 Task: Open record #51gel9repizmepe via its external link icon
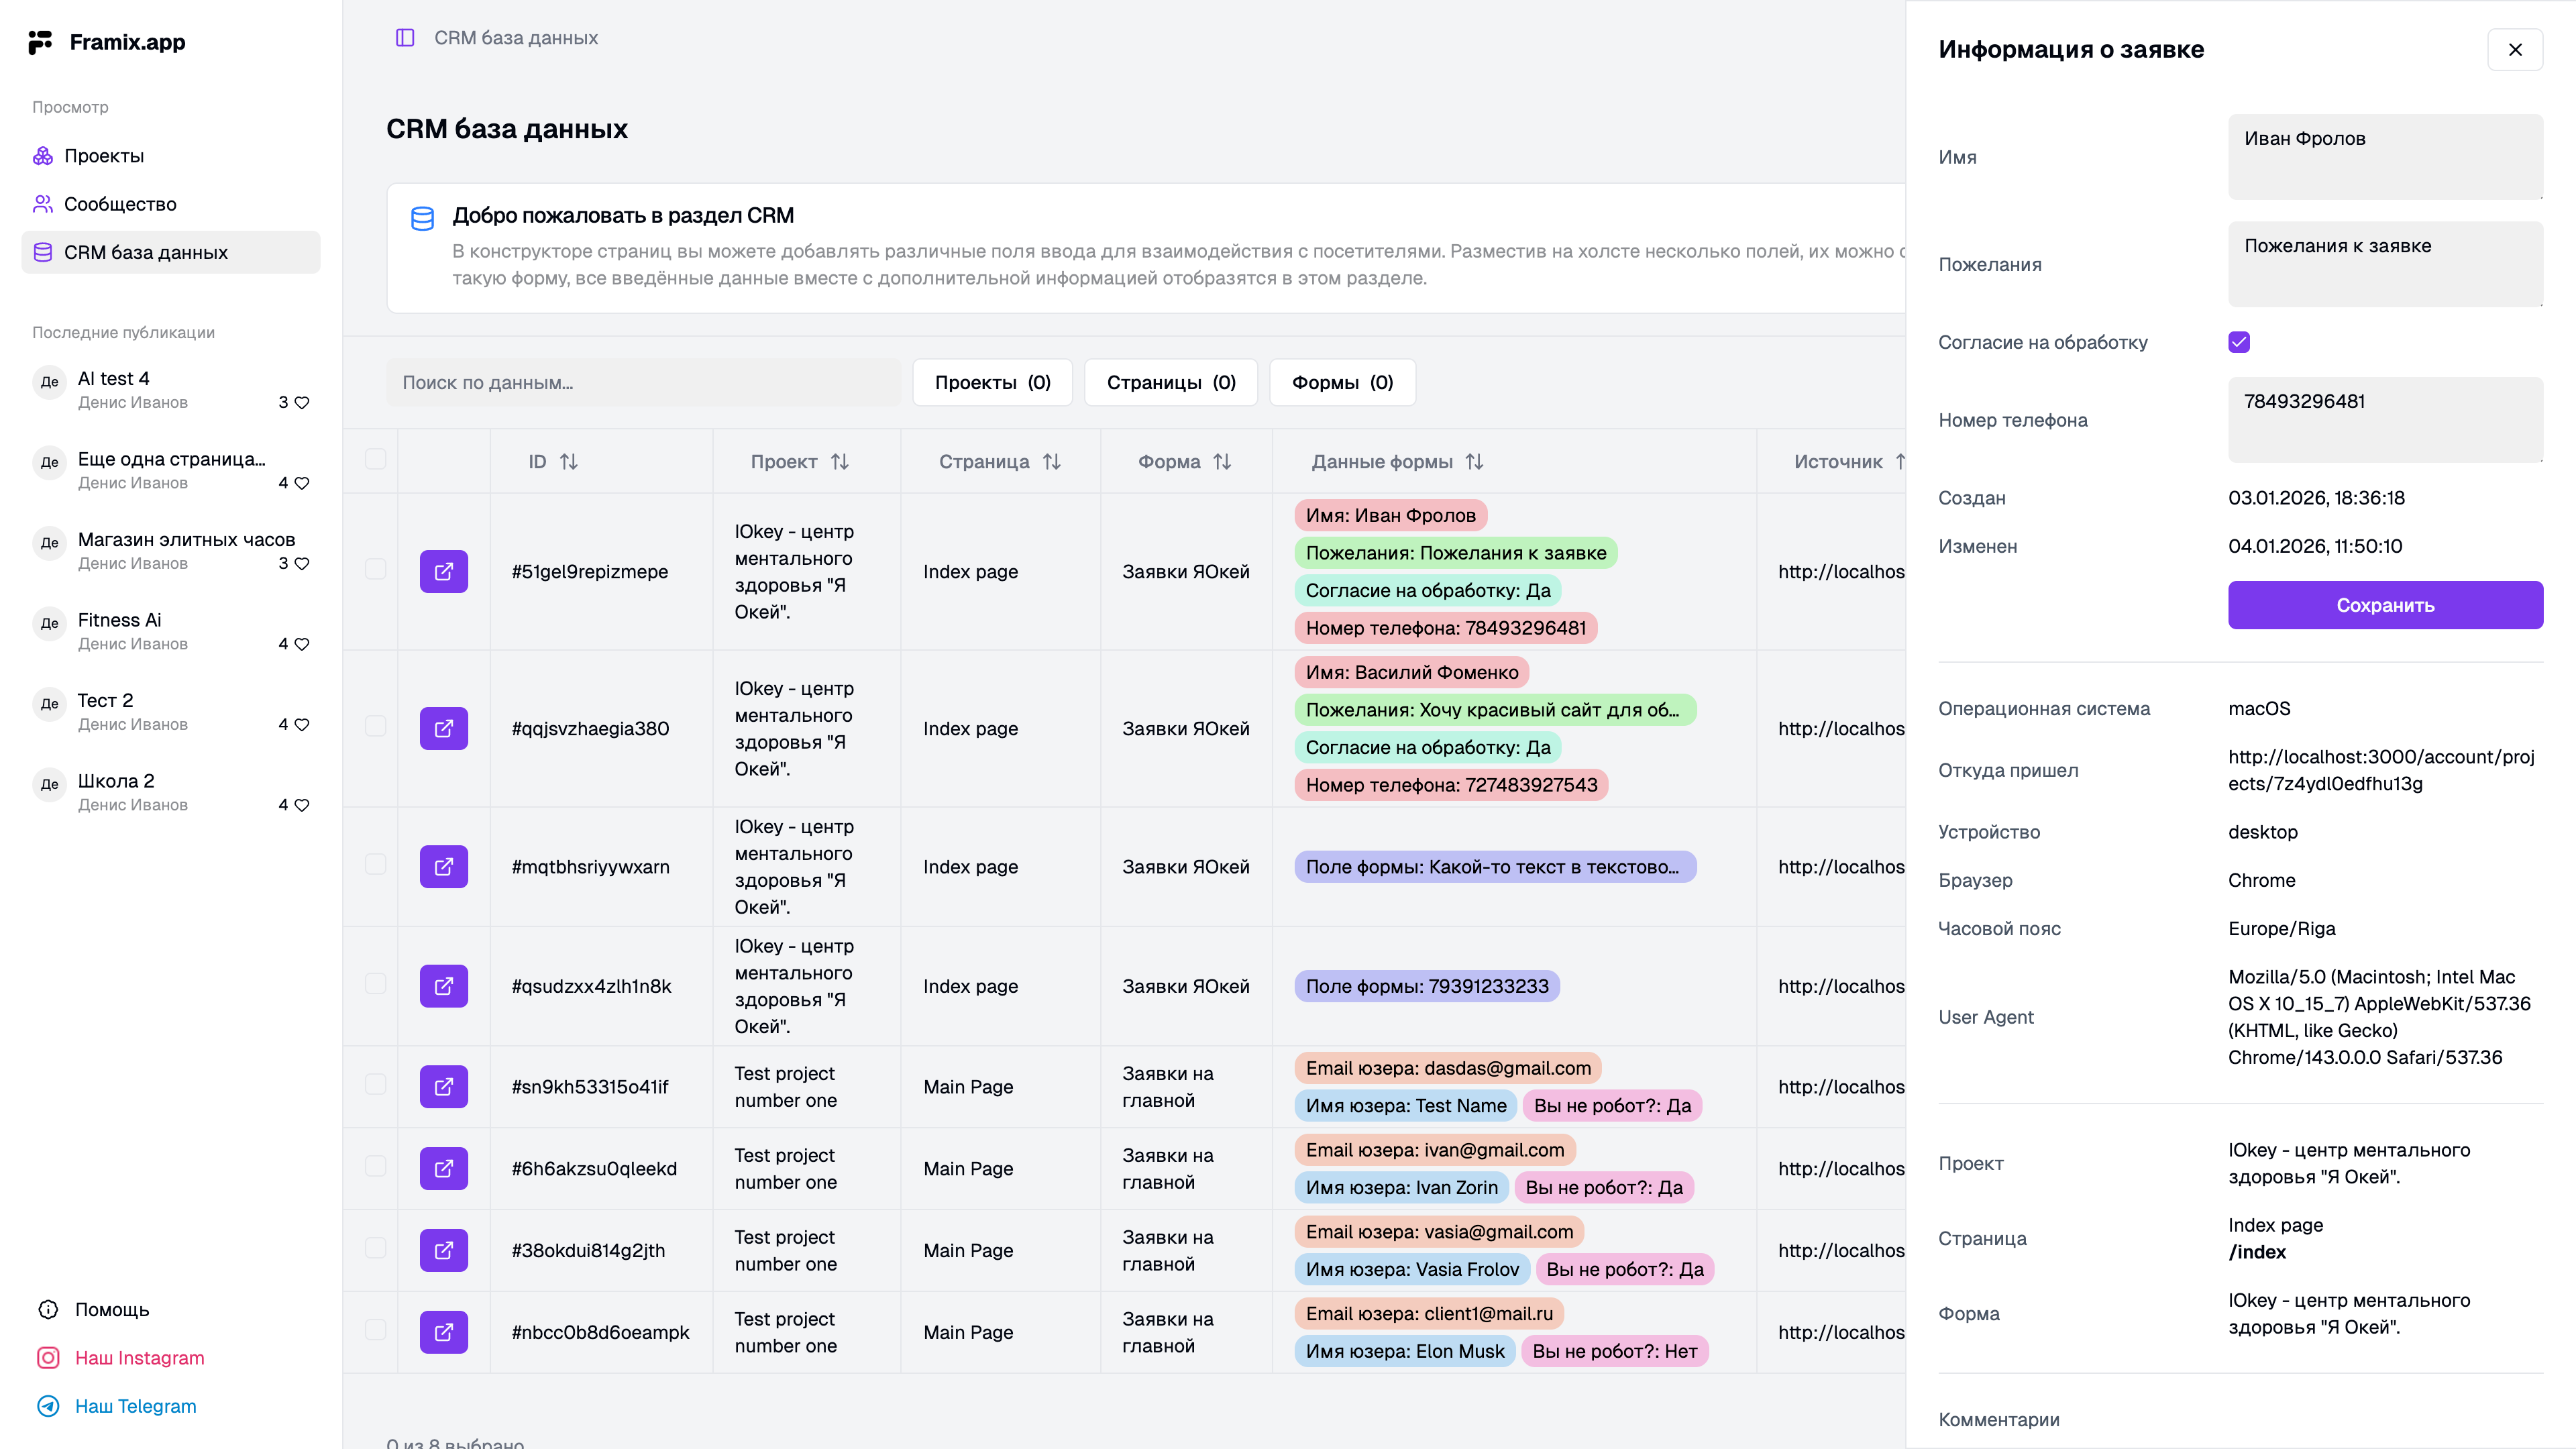click(x=443, y=571)
